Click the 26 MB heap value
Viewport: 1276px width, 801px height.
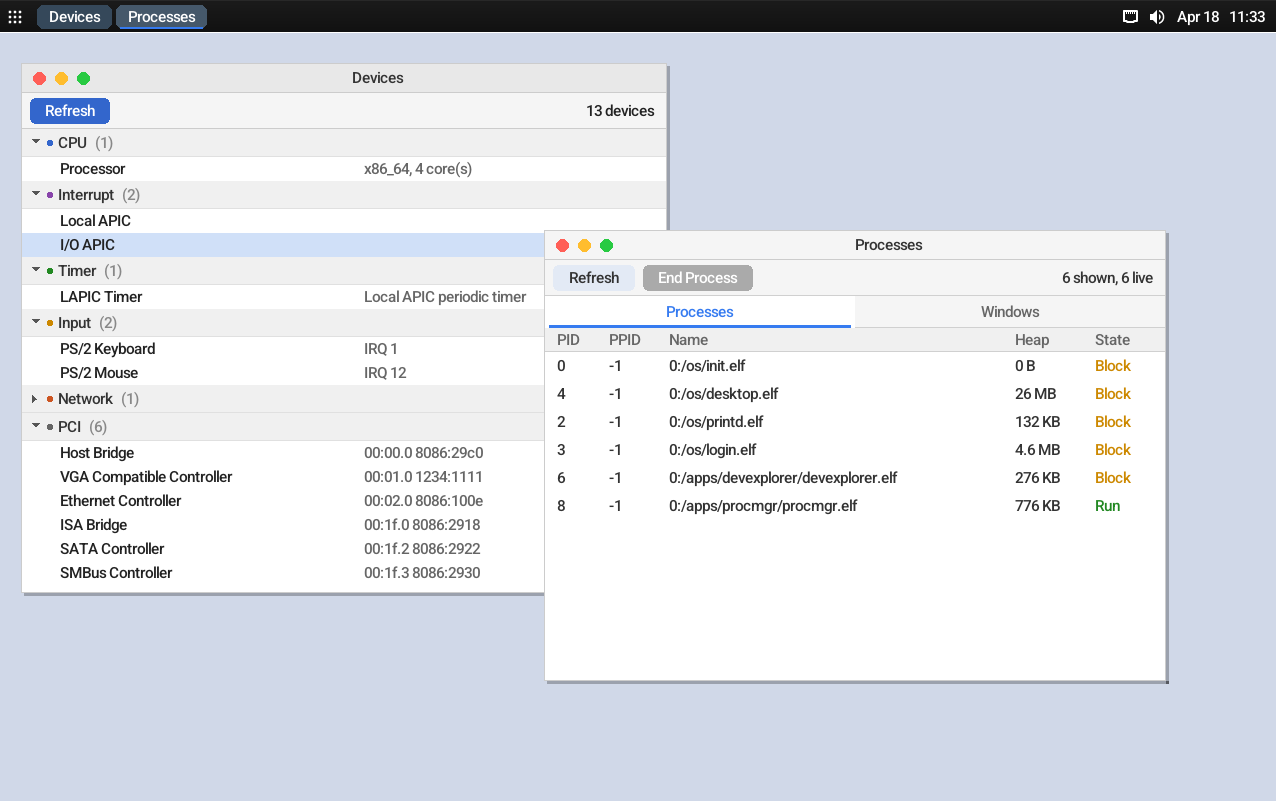click(1035, 394)
